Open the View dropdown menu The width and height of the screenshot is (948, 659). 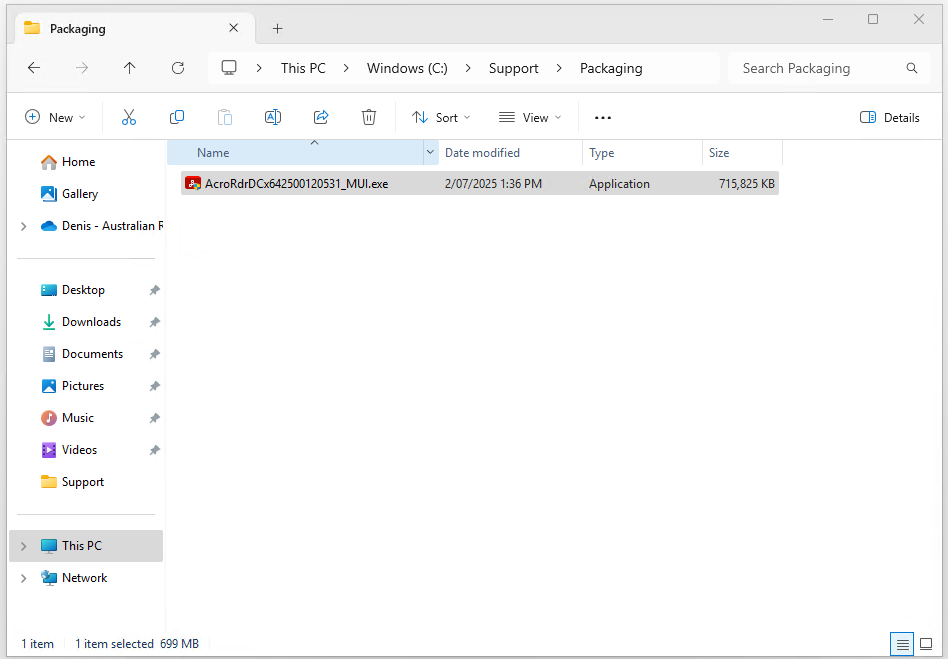pyautogui.click(x=530, y=118)
